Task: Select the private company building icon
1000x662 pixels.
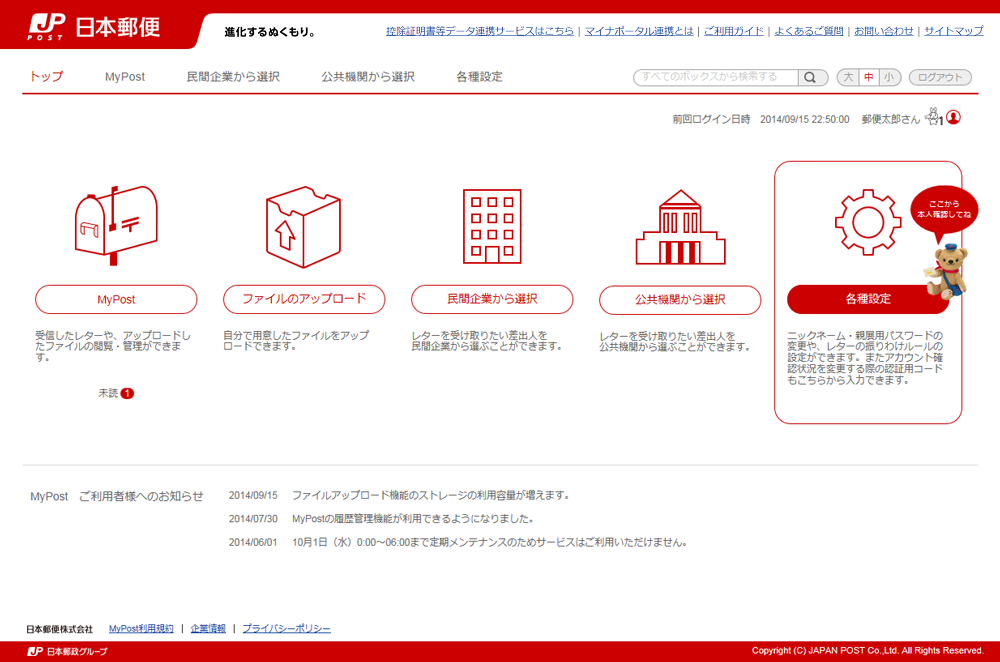Action: point(492,226)
